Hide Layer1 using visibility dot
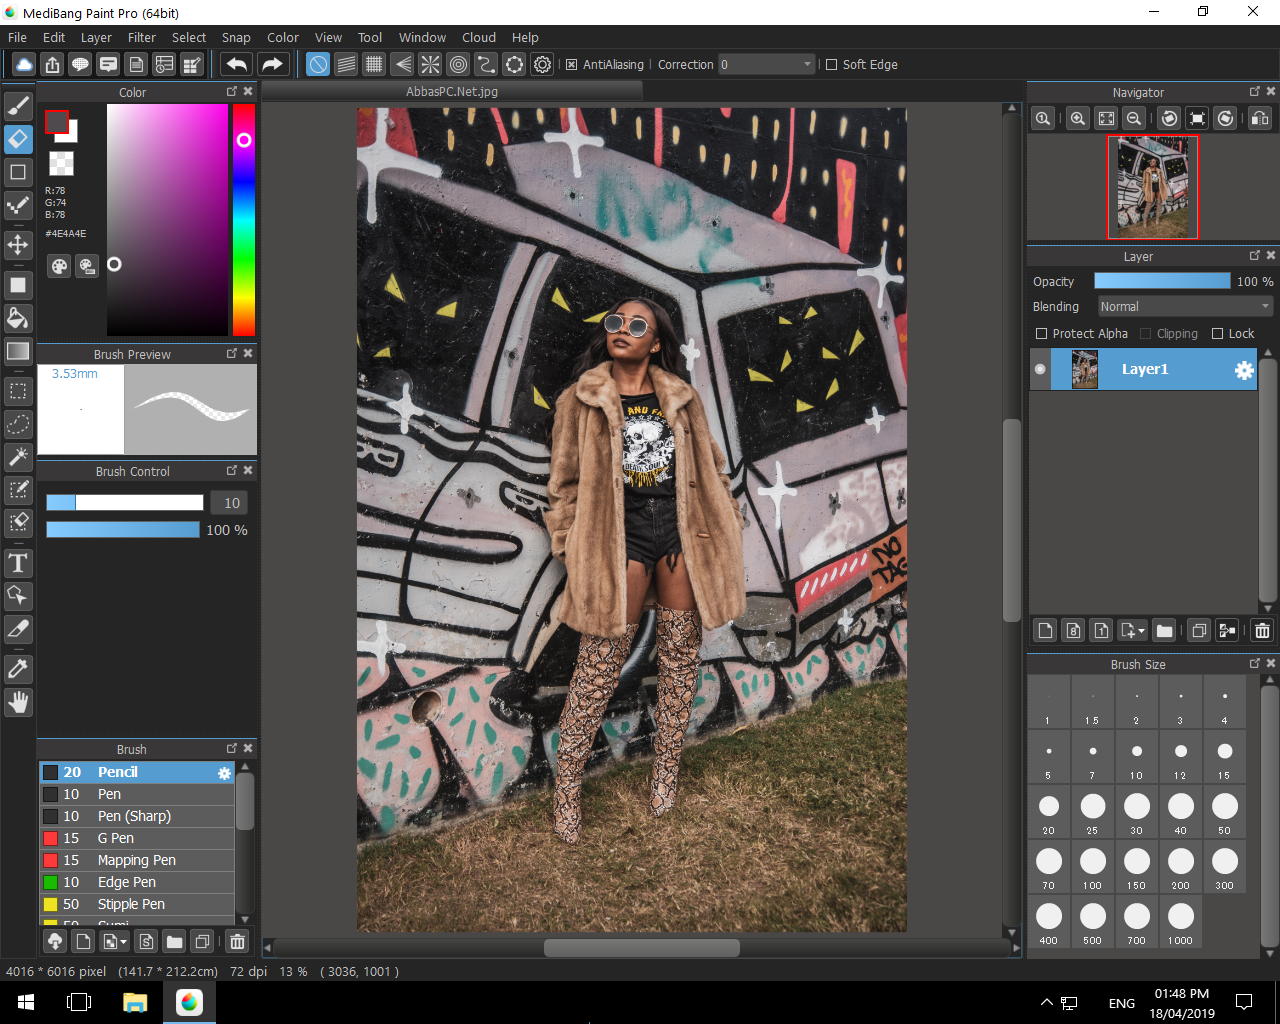This screenshot has width=1280, height=1024. pos(1040,370)
